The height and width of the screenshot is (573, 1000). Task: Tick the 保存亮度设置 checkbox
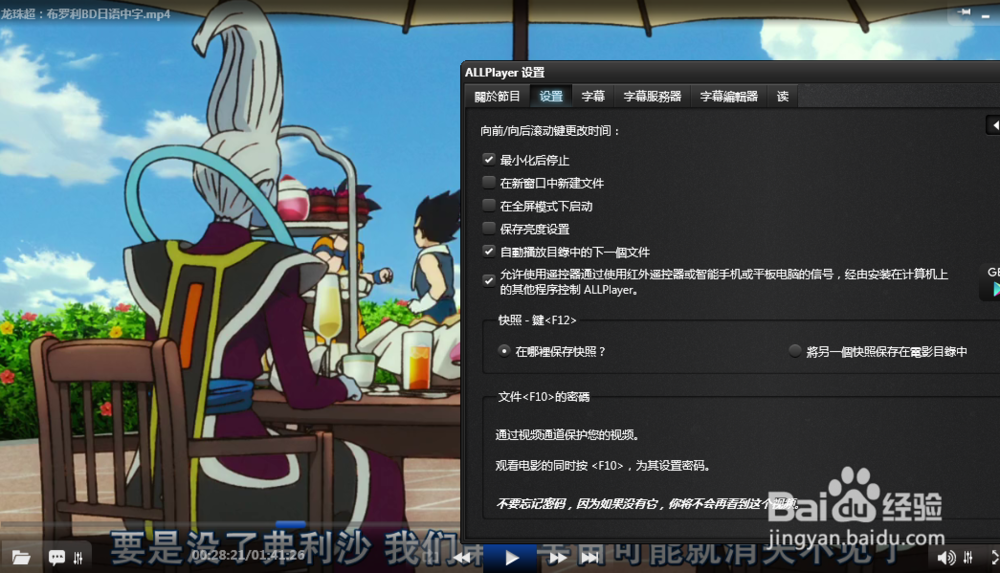pyautogui.click(x=489, y=228)
